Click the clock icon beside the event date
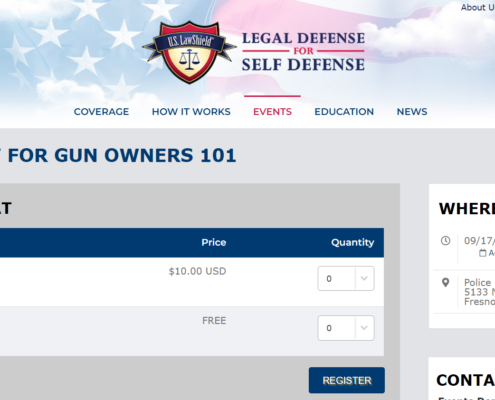The height and width of the screenshot is (400, 495). tap(445, 241)
